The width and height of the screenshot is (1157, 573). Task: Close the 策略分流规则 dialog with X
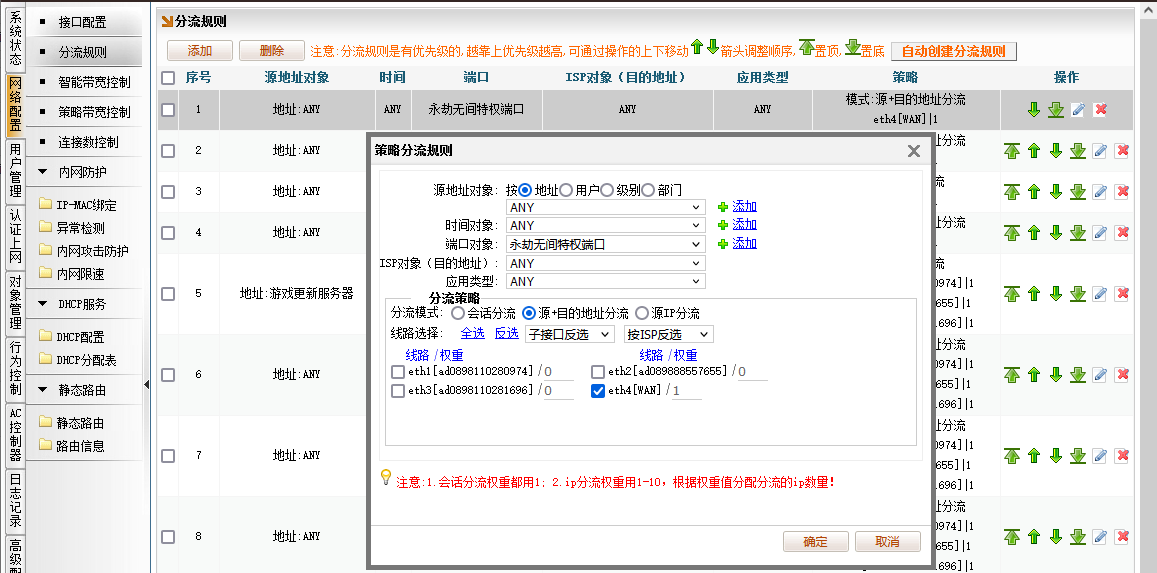(913, 151)
